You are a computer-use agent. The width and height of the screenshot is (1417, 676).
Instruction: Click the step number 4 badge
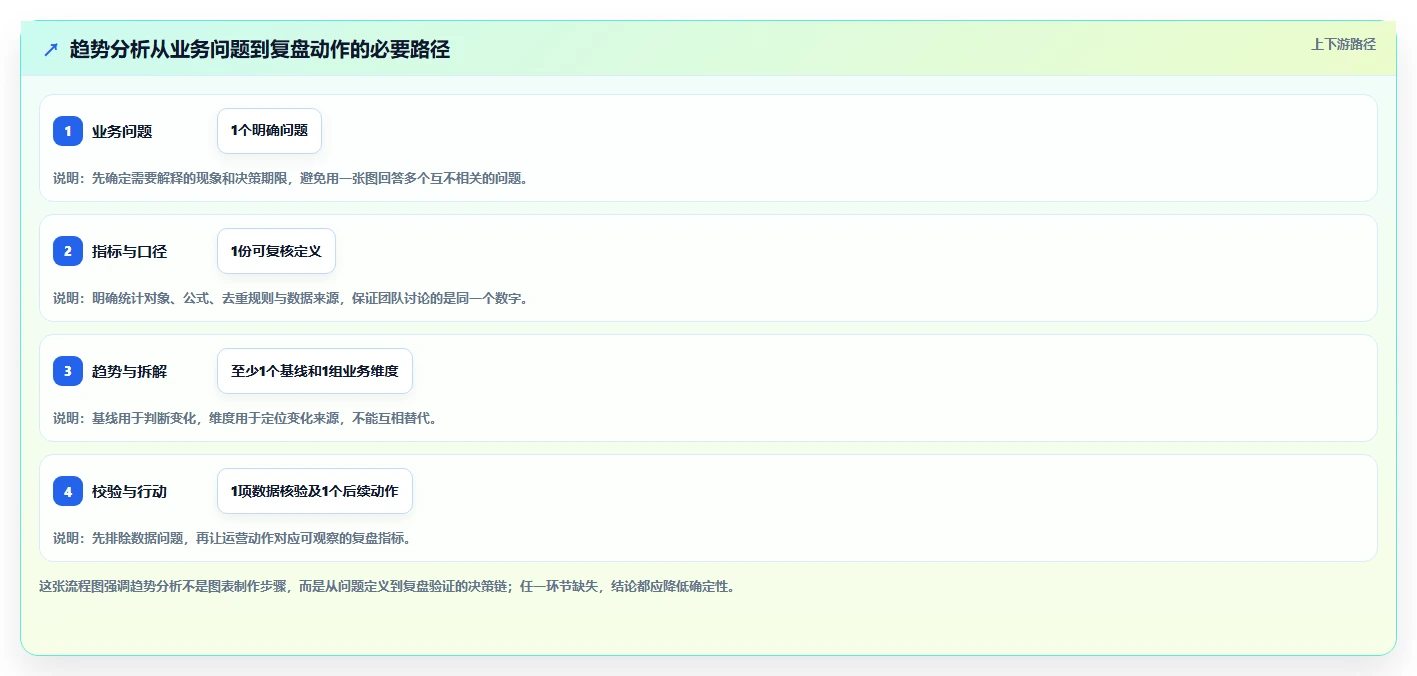coord(68,491)
